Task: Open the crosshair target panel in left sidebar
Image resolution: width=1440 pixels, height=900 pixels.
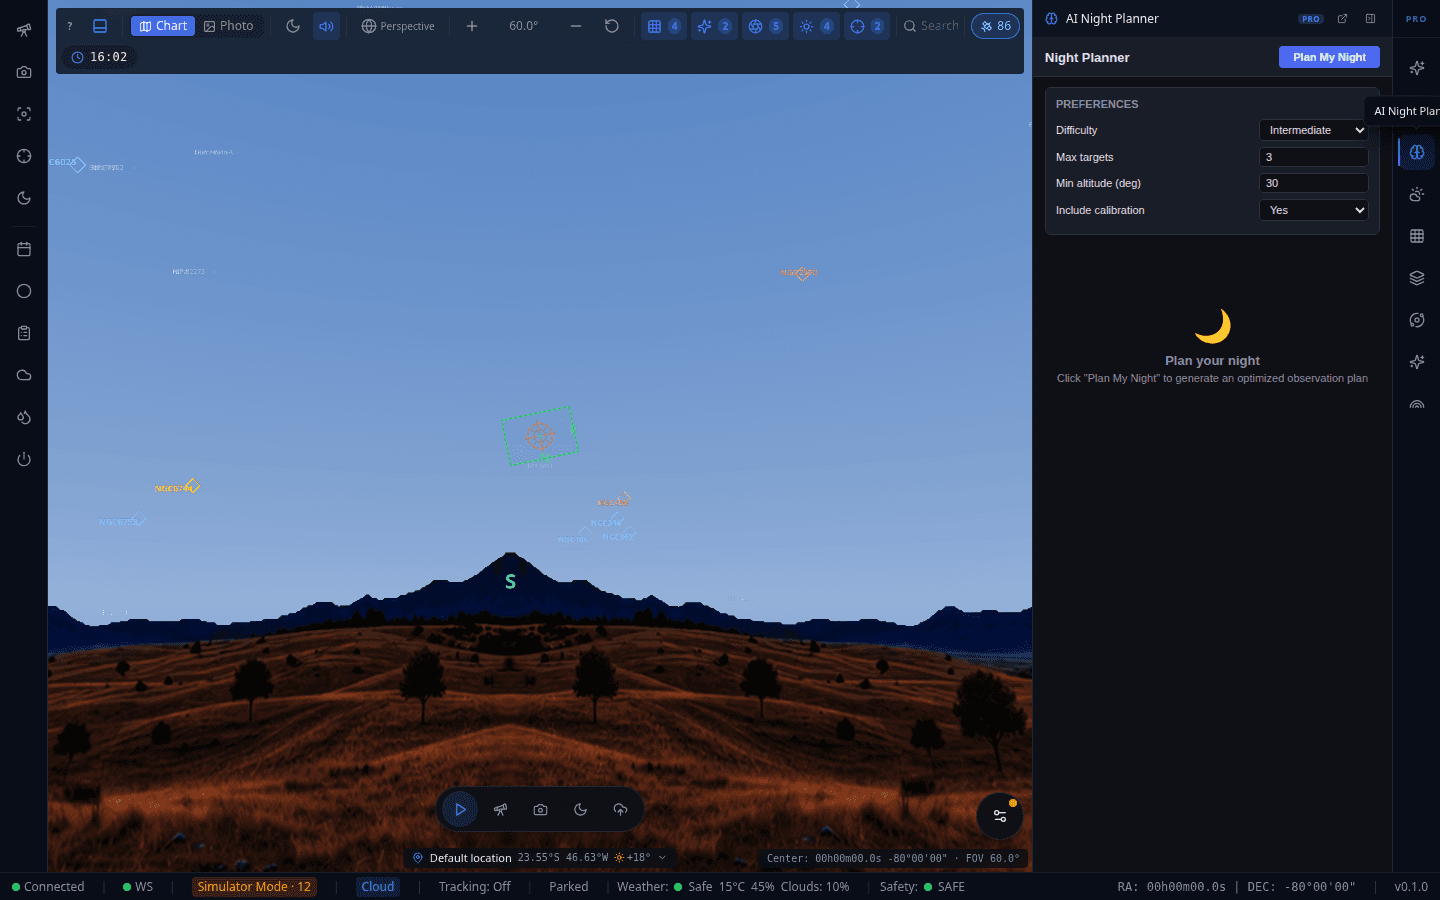Action: point(24,156)
